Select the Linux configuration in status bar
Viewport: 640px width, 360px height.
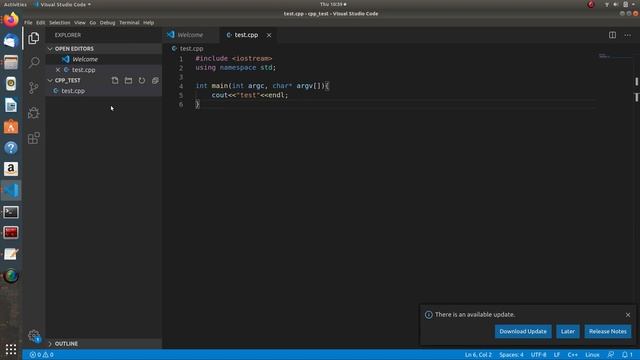(592, 355)
